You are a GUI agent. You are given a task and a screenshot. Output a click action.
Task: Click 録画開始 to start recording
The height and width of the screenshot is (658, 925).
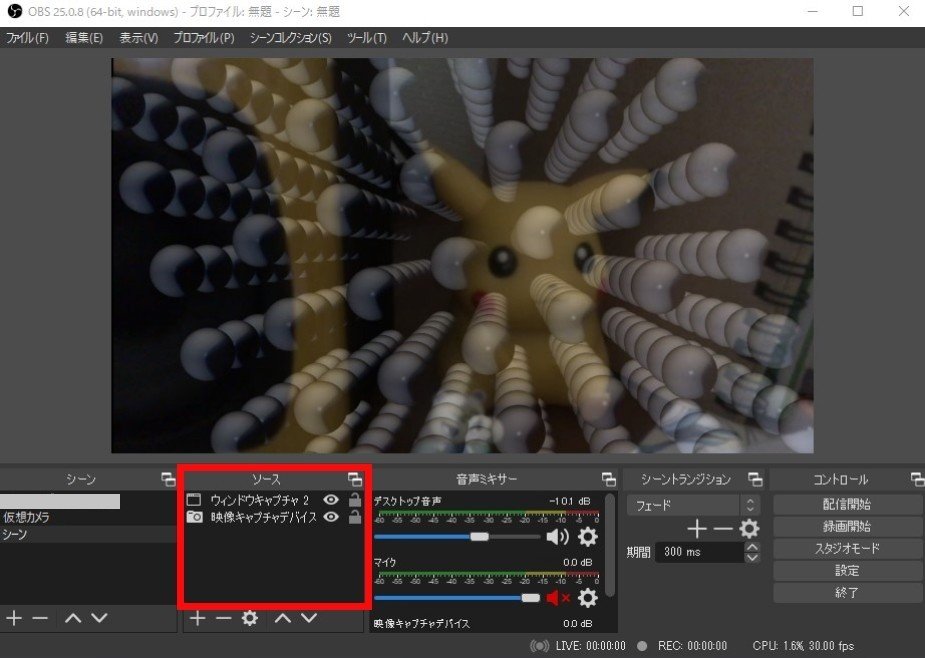[847, 526]
